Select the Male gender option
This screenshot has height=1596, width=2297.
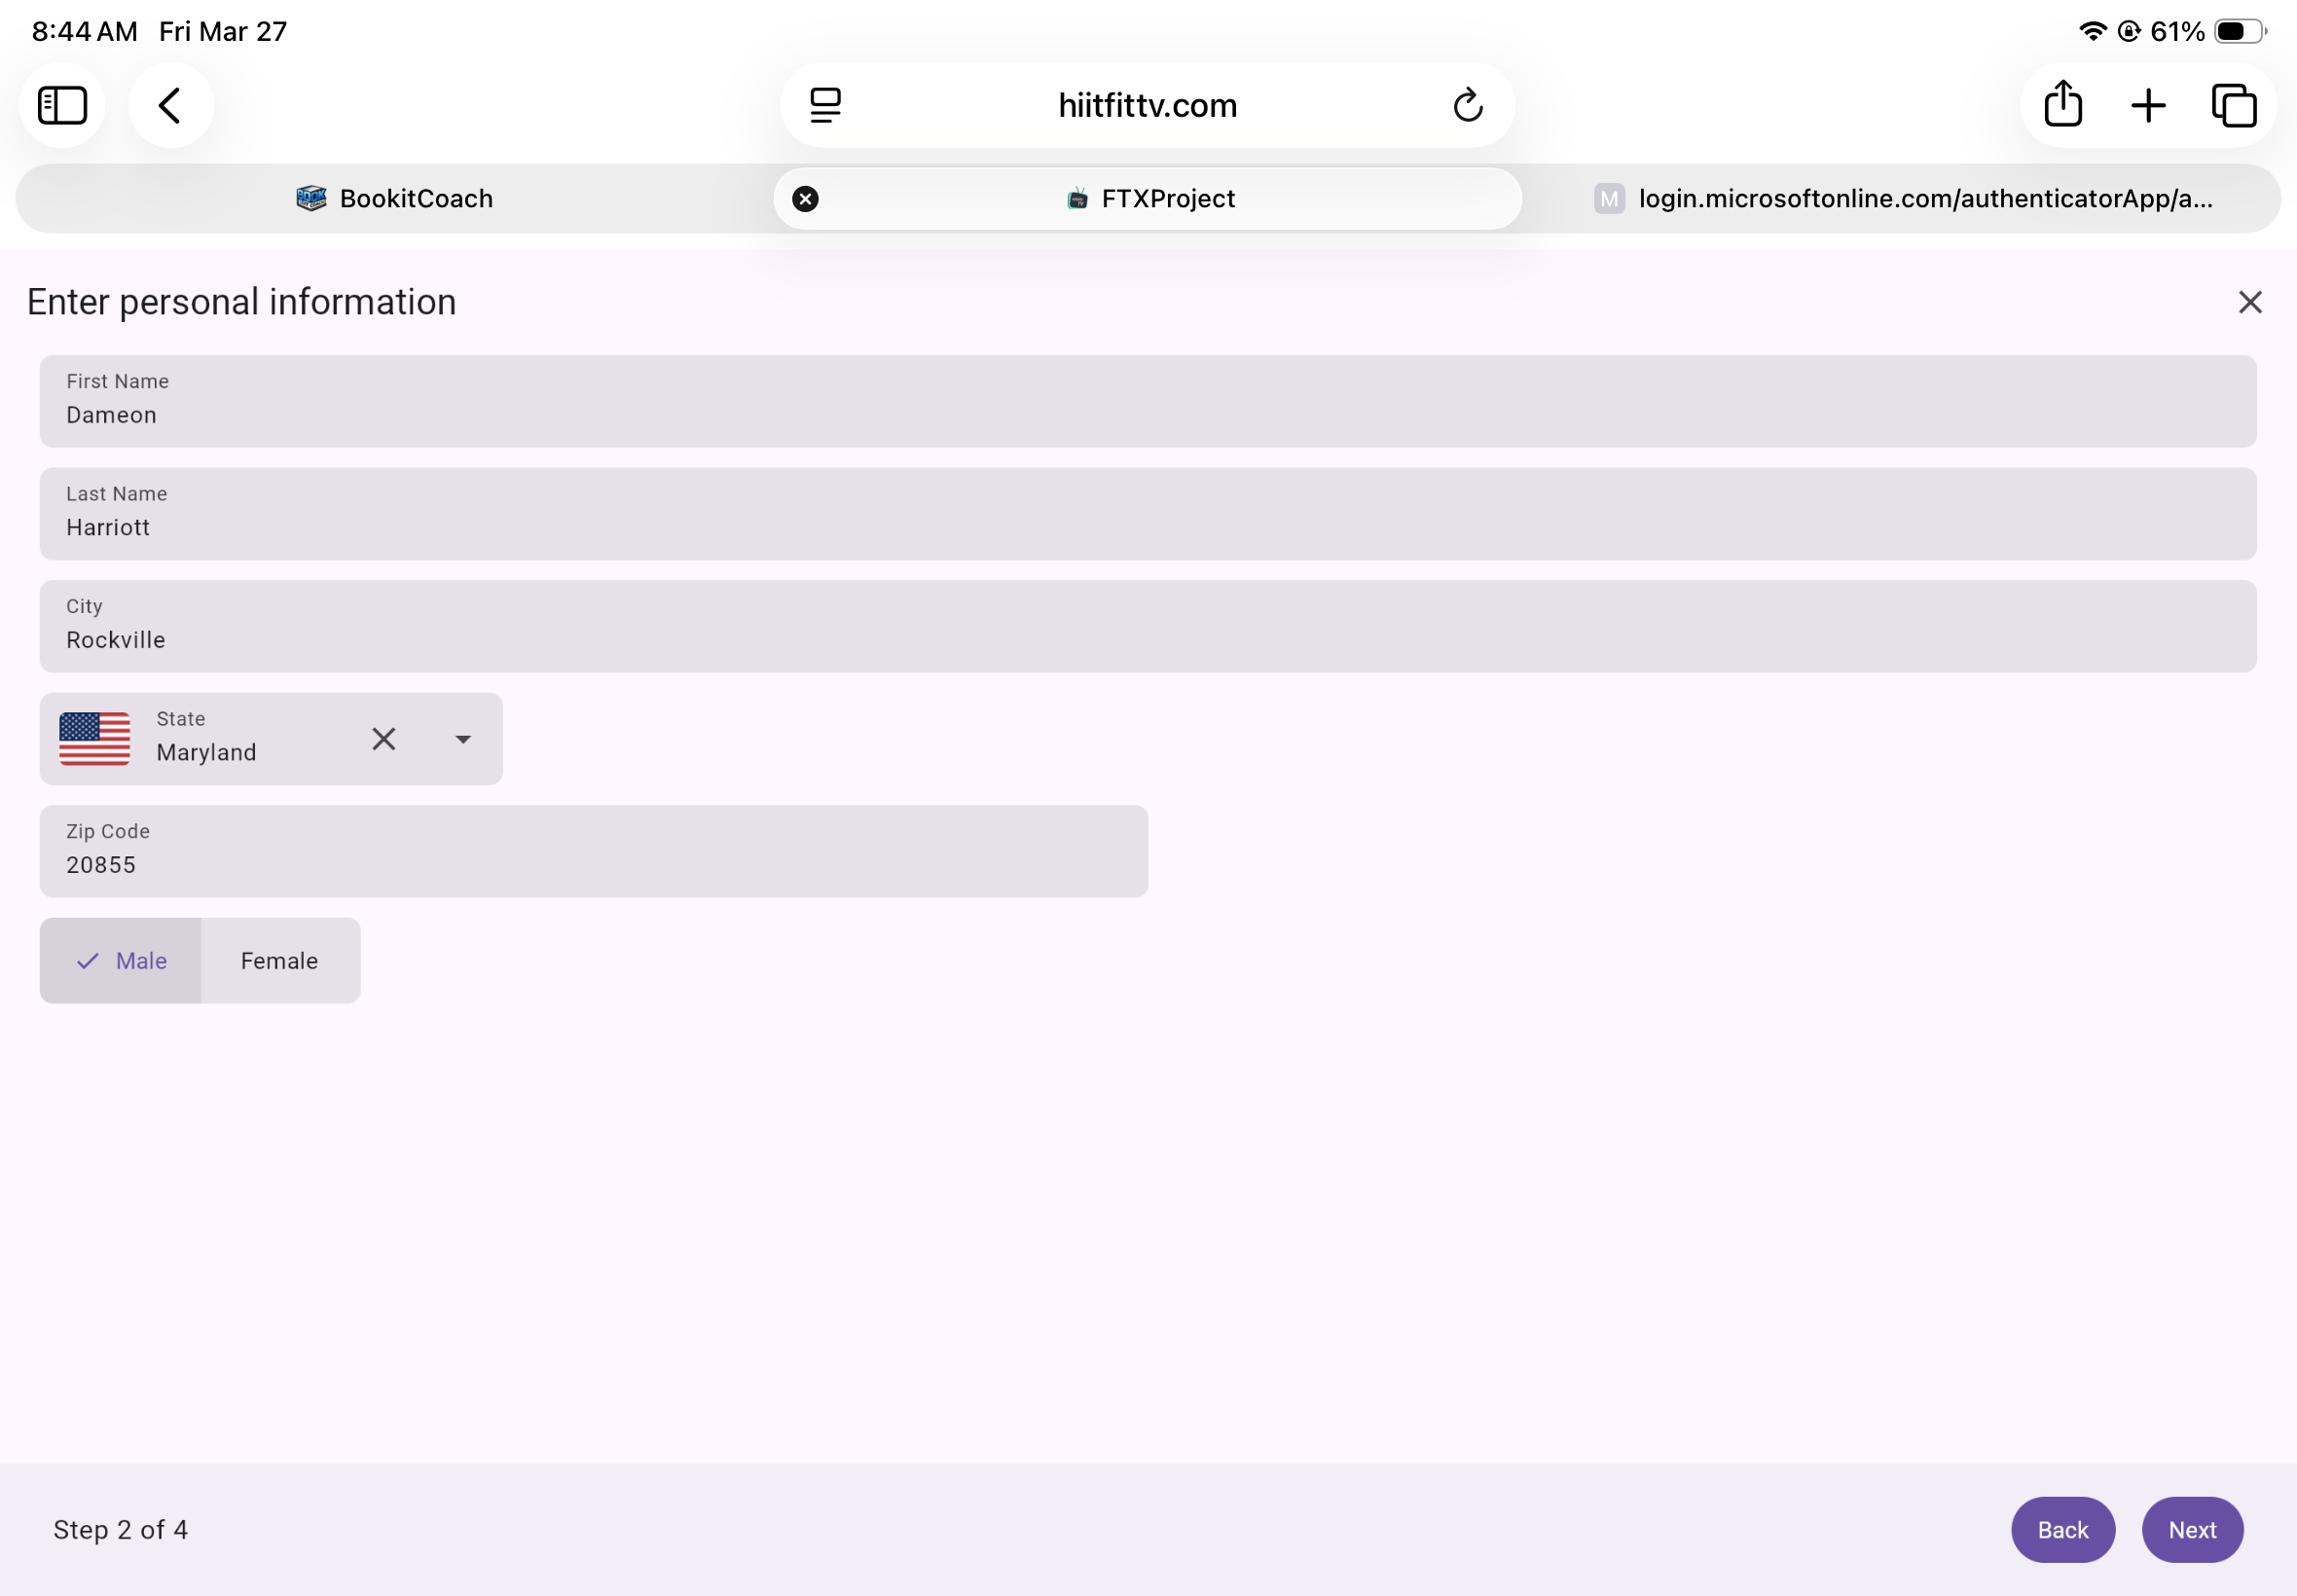pos(122,961)
